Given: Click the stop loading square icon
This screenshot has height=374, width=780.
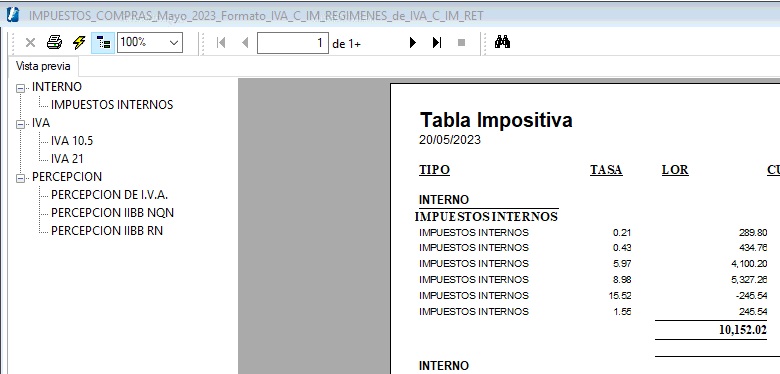Looking at the screenshot, I should tap(461, 43).
